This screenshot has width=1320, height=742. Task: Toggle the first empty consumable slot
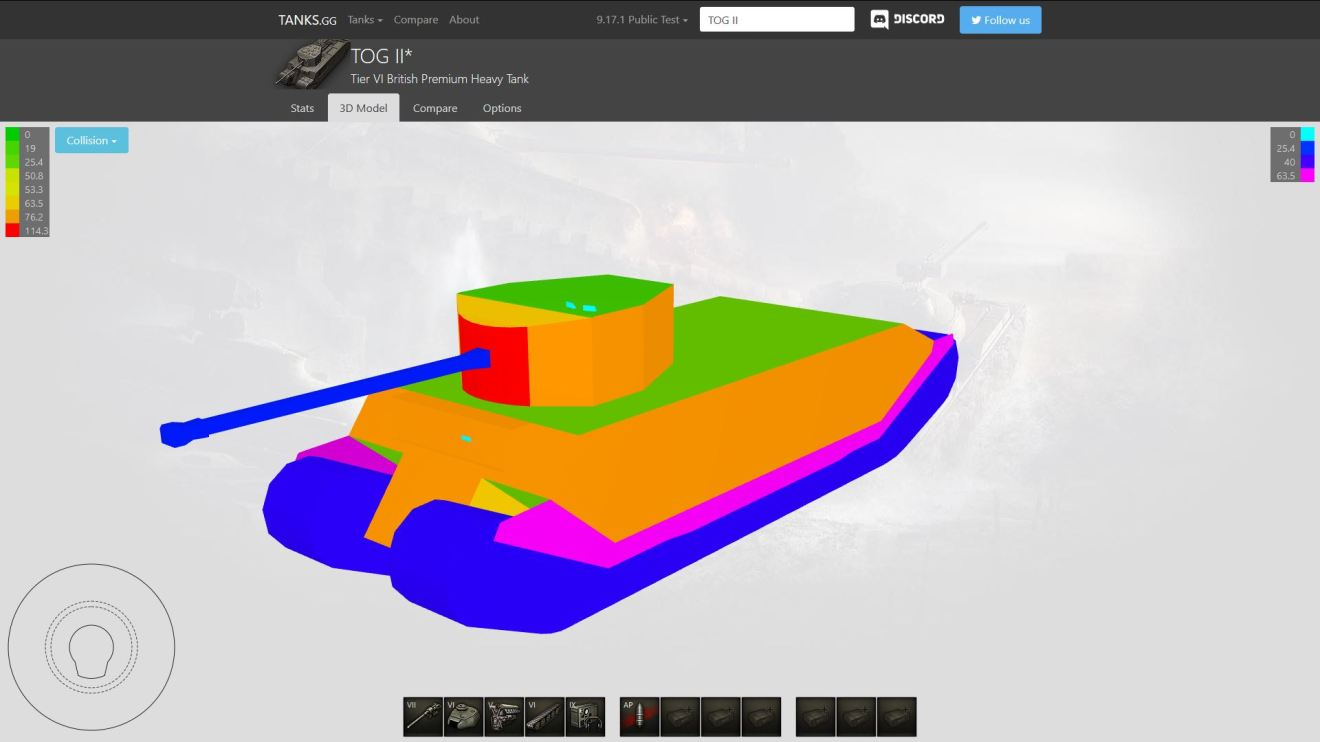point(816,717)
